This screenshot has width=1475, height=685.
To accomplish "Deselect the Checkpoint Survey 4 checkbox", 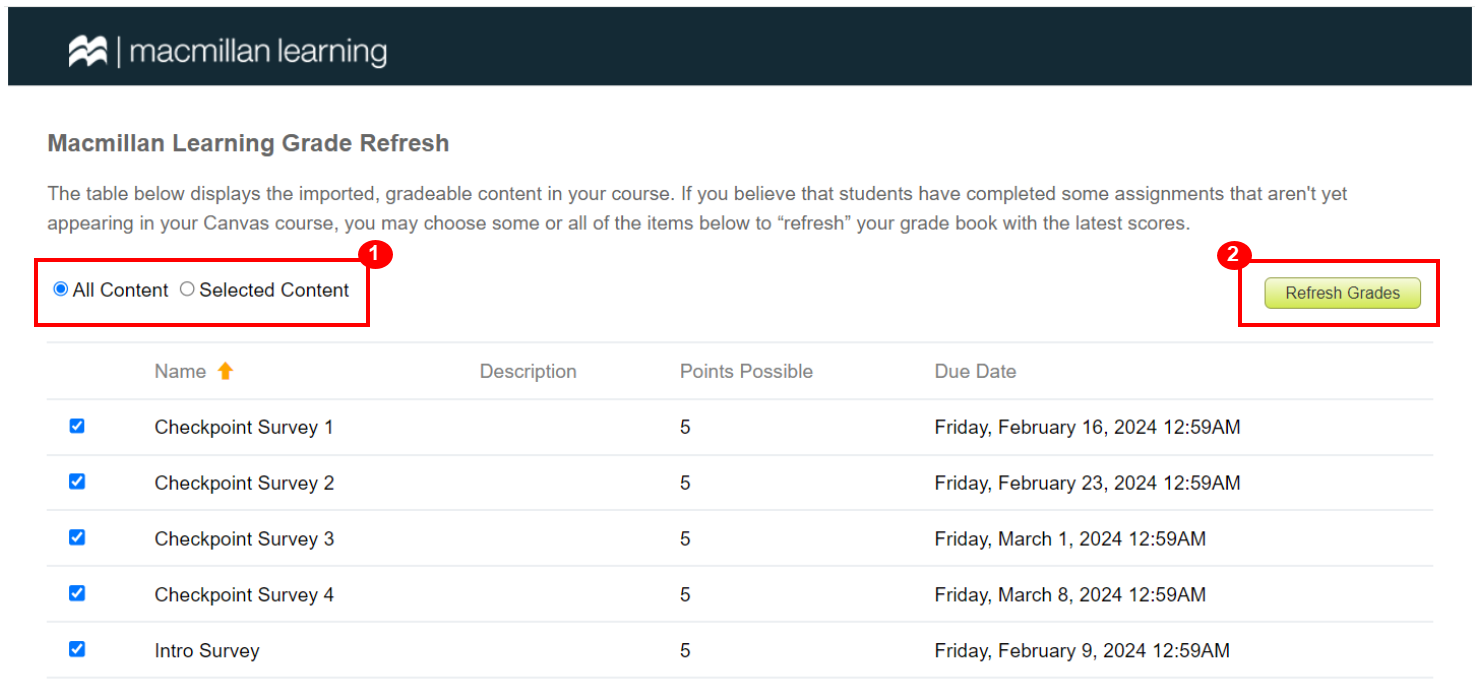I will click(x=77, y=593).
